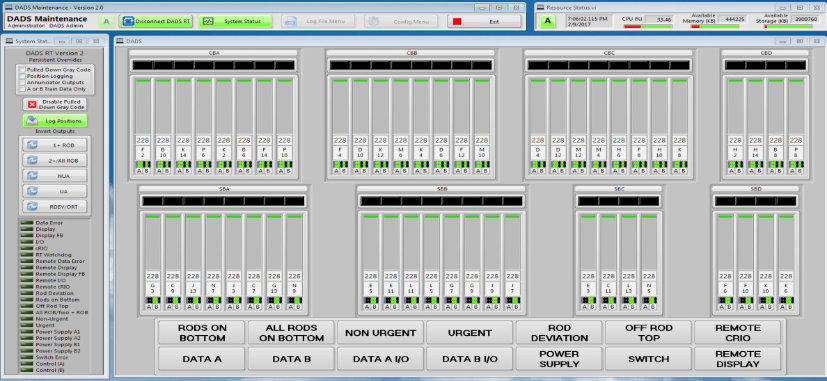Click the Disconnect DADS RT button
This screenshot has height=381, width=827.
click(156, 22)
